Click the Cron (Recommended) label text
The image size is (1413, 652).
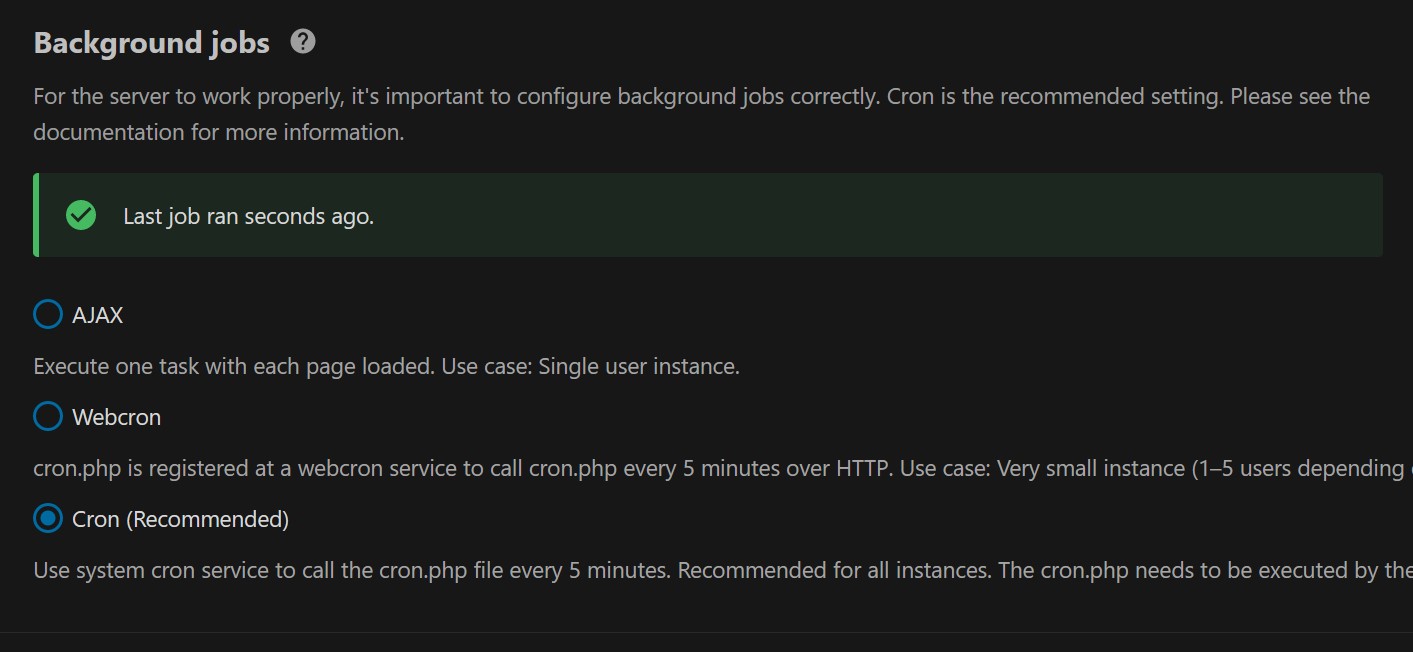click(x=181, y=519)
